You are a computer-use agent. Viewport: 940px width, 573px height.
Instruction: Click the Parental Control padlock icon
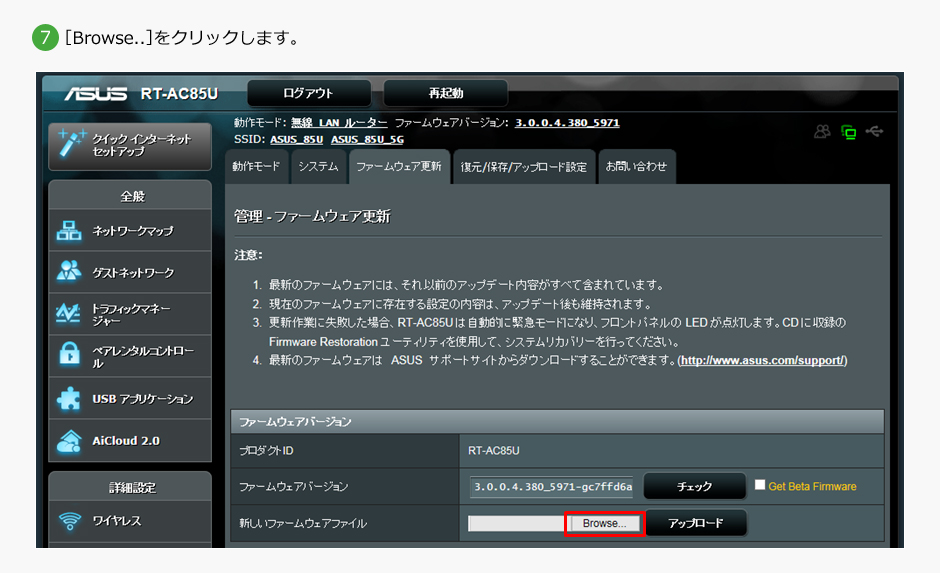[70, 354]
